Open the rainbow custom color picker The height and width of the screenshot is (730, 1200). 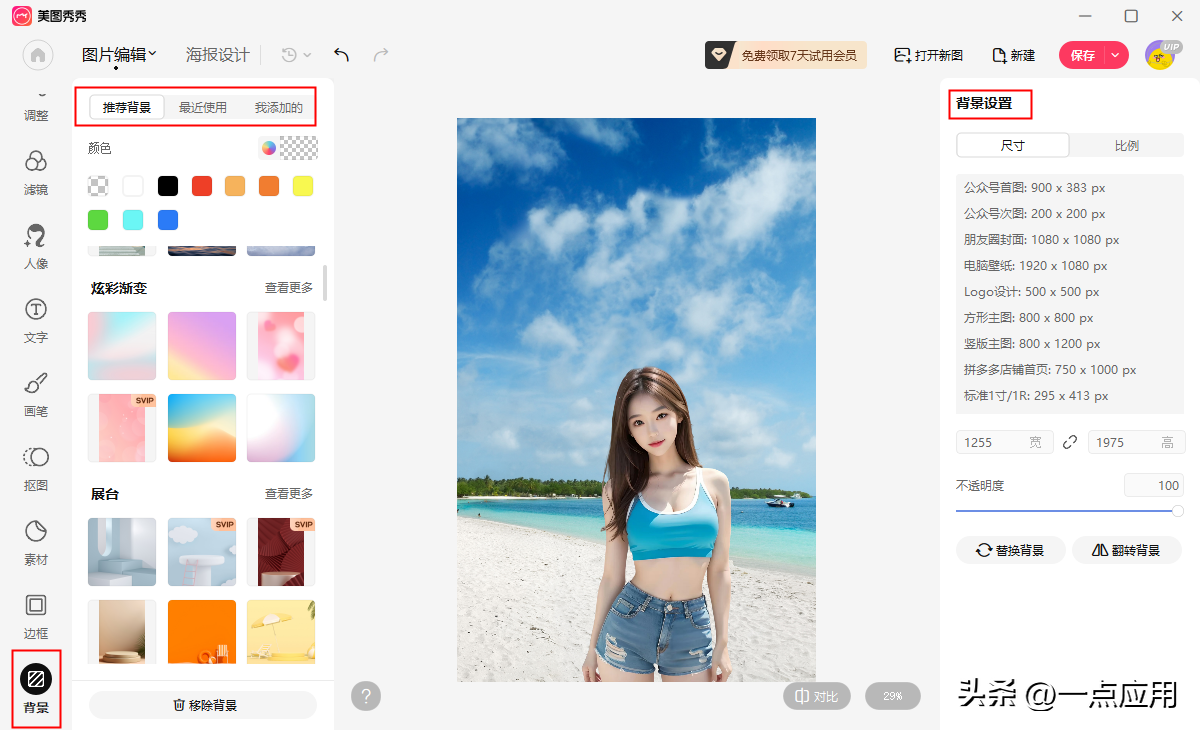tap(268, 148)
